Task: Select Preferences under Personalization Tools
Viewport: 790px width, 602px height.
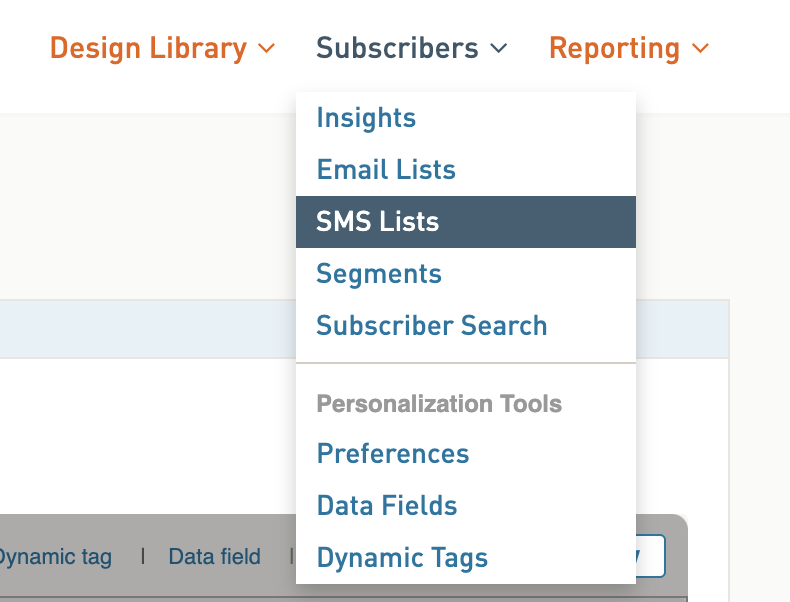Action: click(393, 453)
